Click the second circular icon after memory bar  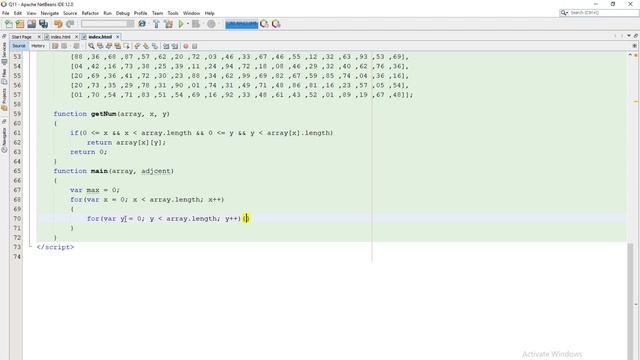(x=276, y=24)
